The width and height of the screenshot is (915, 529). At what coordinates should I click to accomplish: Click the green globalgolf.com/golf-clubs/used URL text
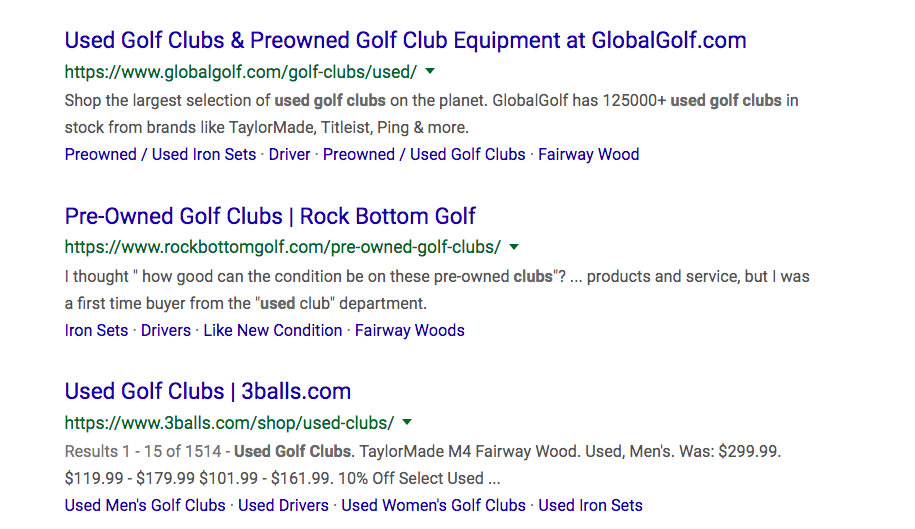coord(241,72)
